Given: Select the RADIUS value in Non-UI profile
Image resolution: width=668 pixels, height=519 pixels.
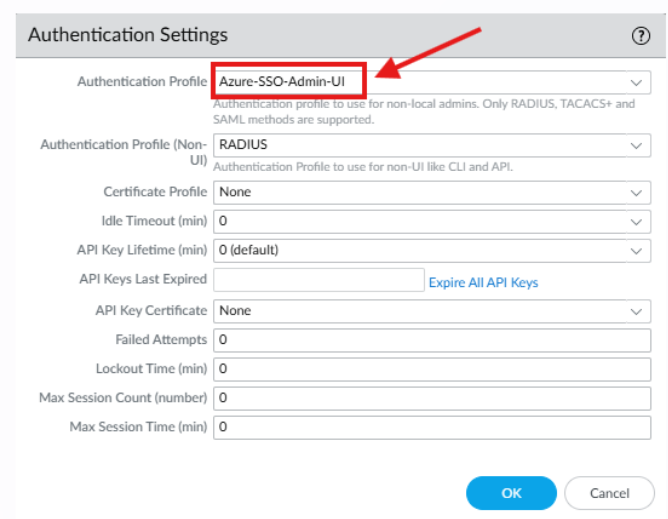Looking at the screenshot, I should [x=244, y=145].
